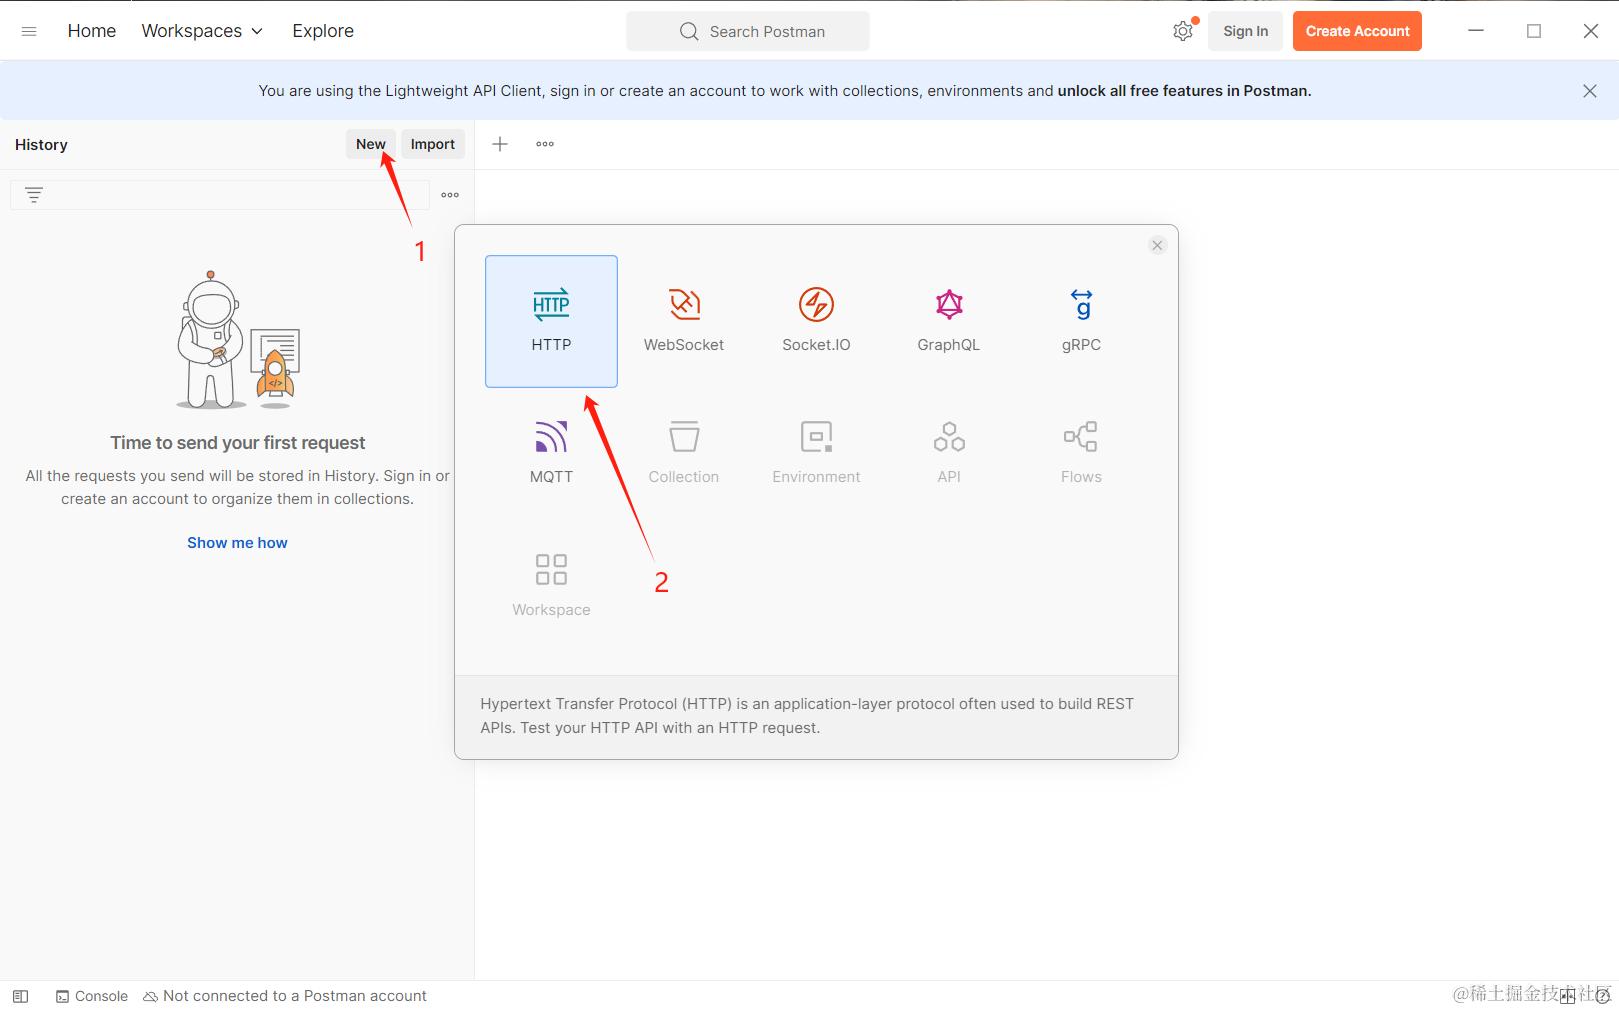Select the MQTT request tile
Viewport: 1619px width, 1010px height.
point(551,453)
